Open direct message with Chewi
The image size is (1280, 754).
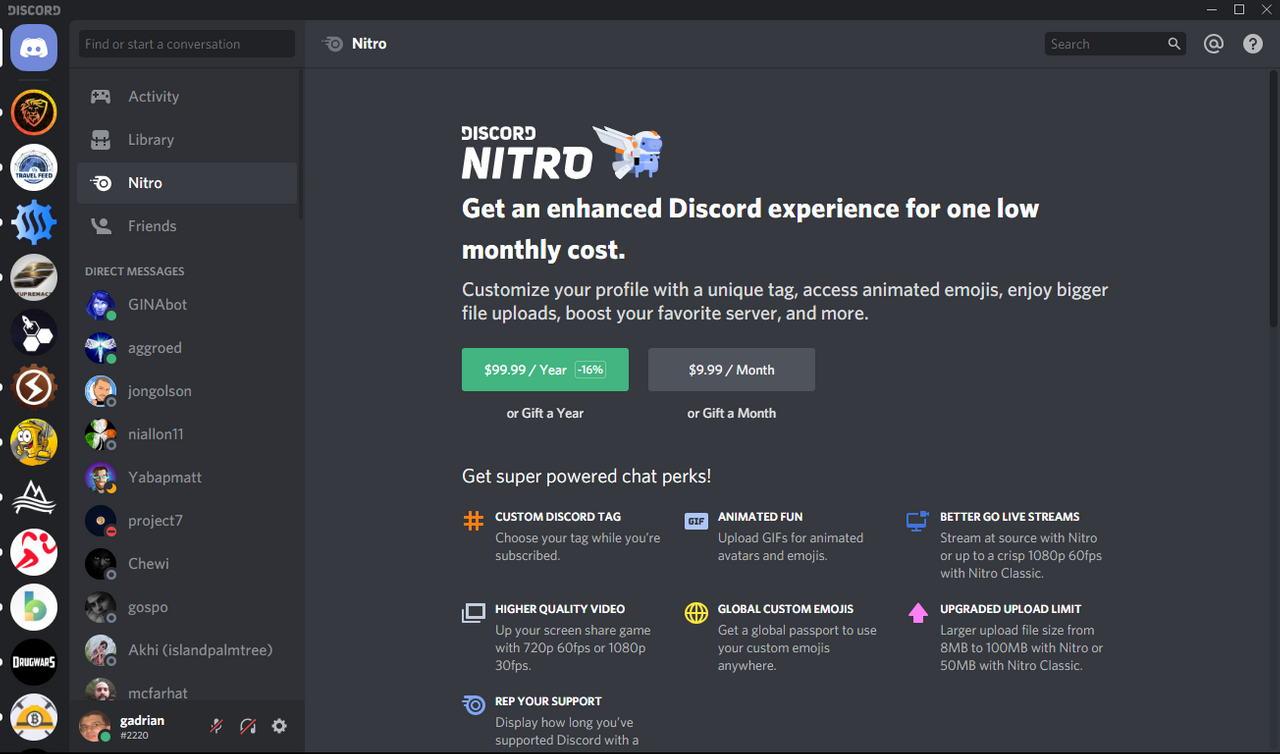(187, 564)
